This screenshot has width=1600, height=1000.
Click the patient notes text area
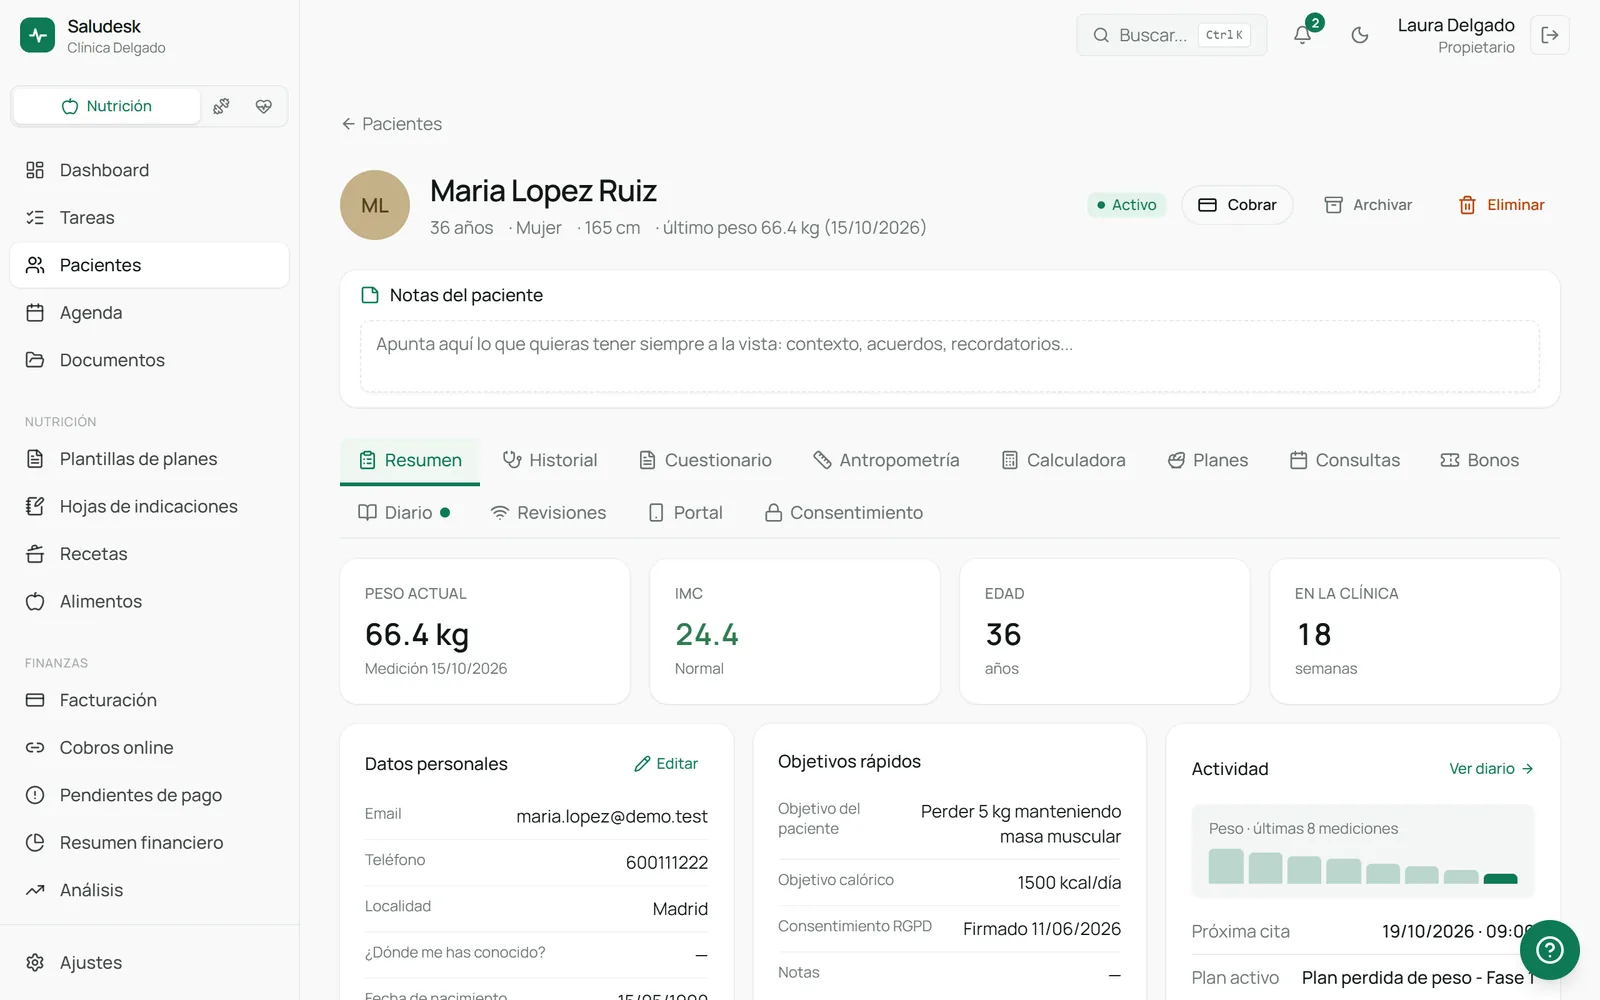tap(949, 356)
